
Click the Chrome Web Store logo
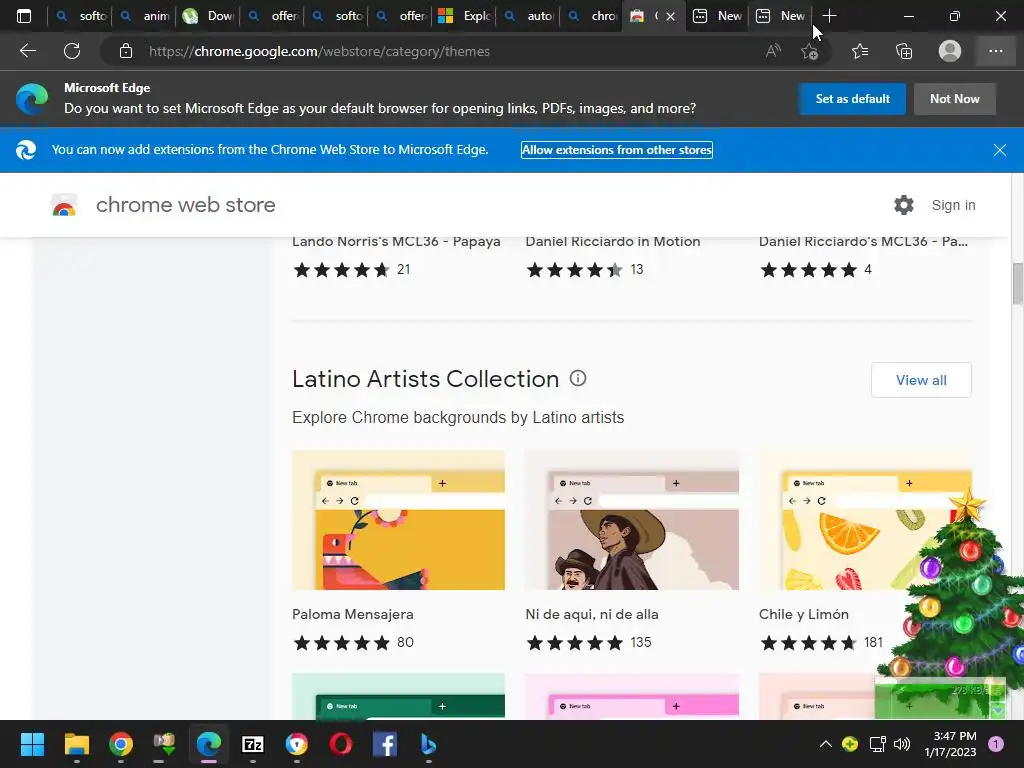coord(64,205)
